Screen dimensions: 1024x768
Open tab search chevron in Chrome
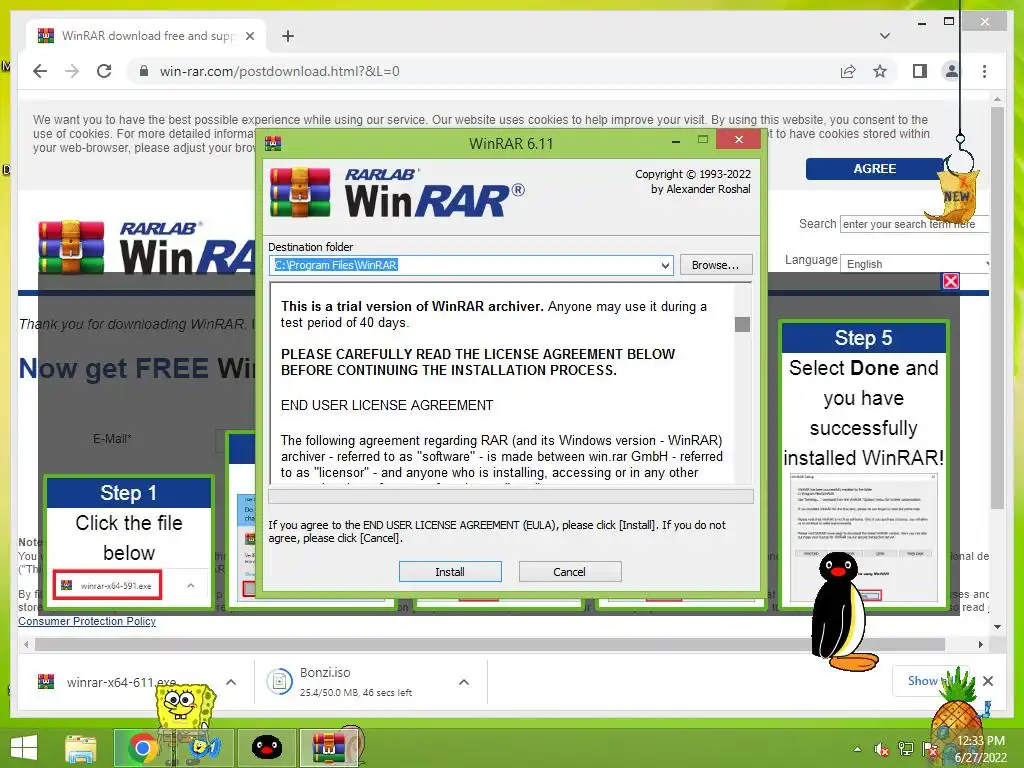tap(885, 36)
